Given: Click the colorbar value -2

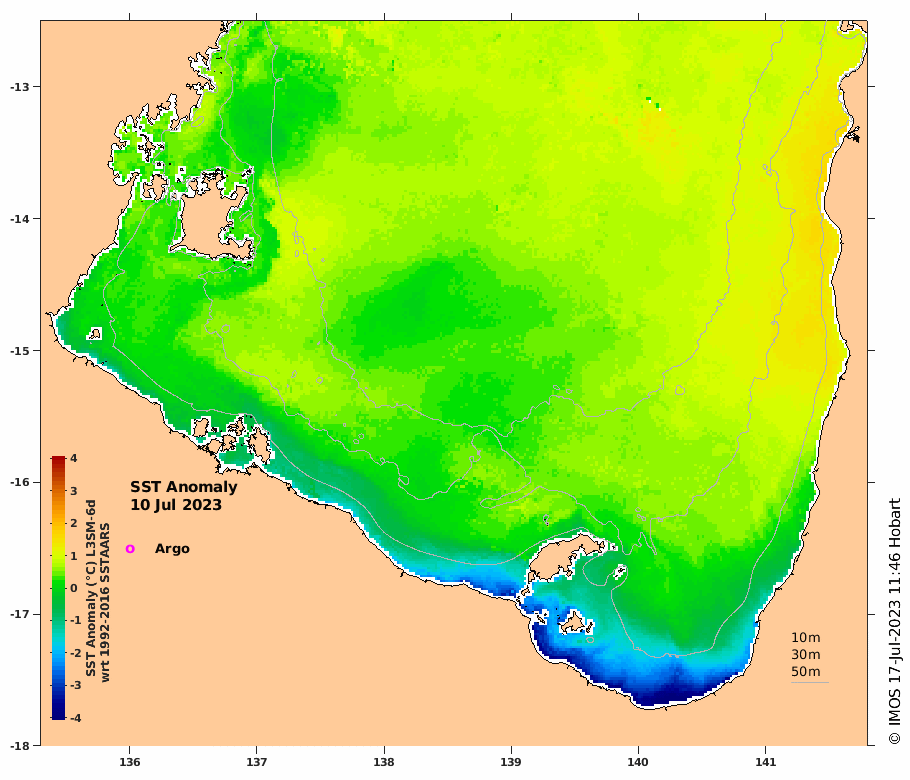Looking at the screenshot, I should click(75, 653).
